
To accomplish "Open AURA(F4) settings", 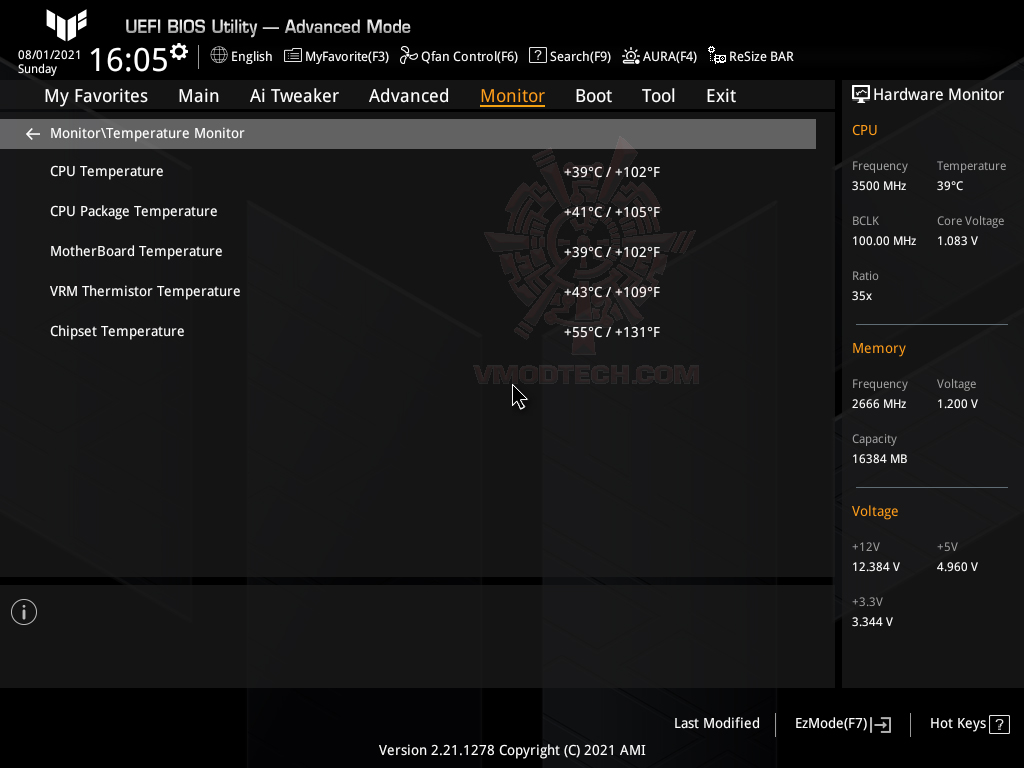I will [x=660, y=56].
